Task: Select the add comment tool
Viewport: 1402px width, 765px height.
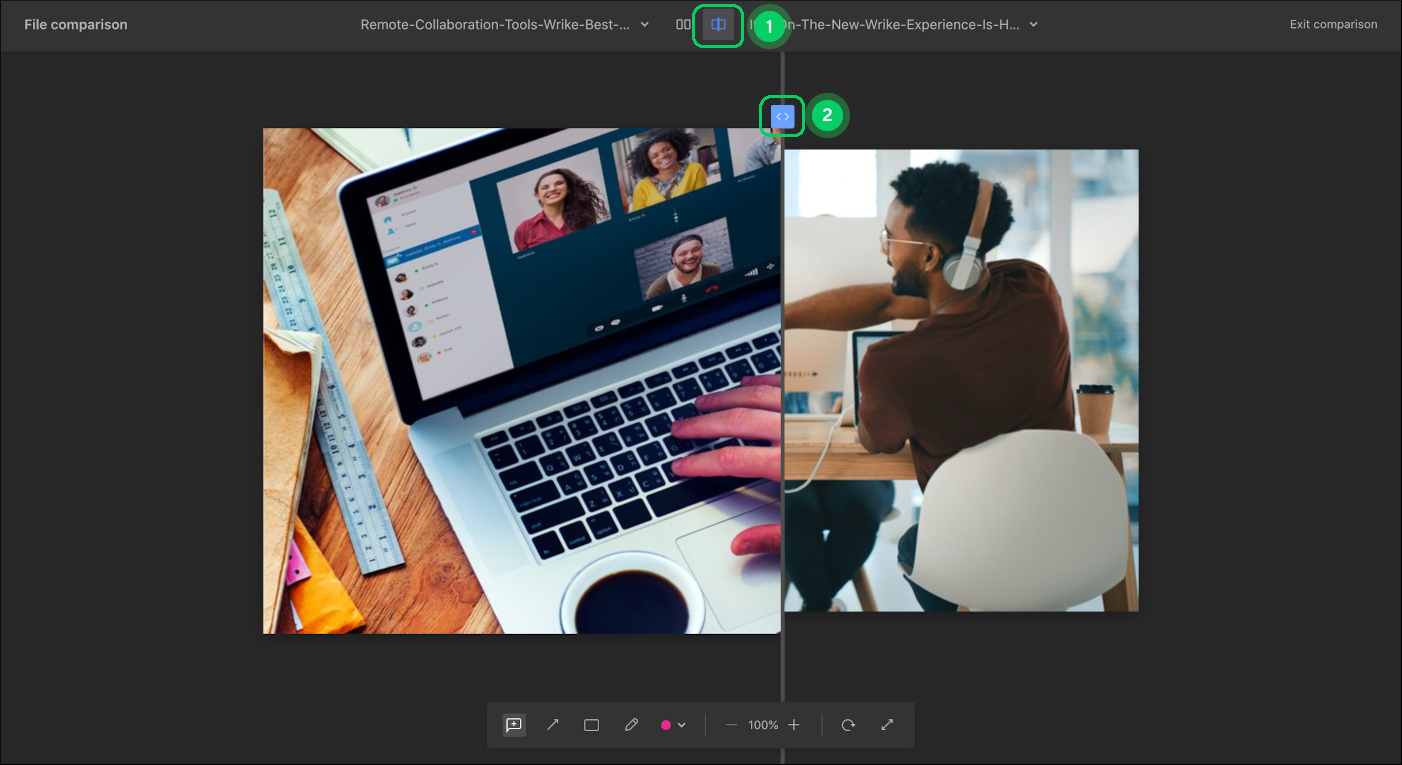Action: pyautogui.click(x=514, y=725)
